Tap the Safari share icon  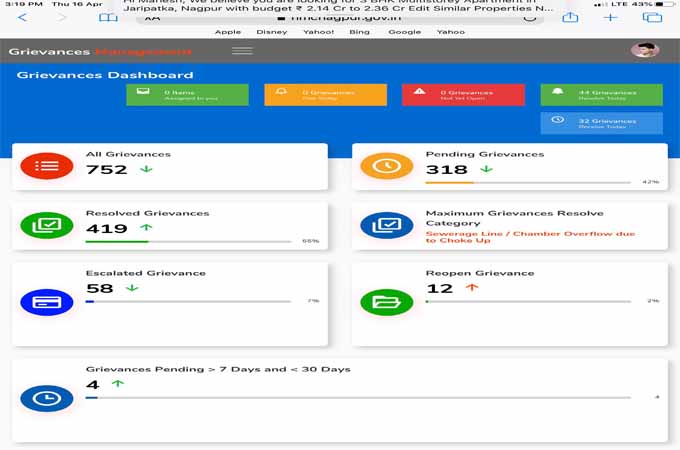click(570, 18)
